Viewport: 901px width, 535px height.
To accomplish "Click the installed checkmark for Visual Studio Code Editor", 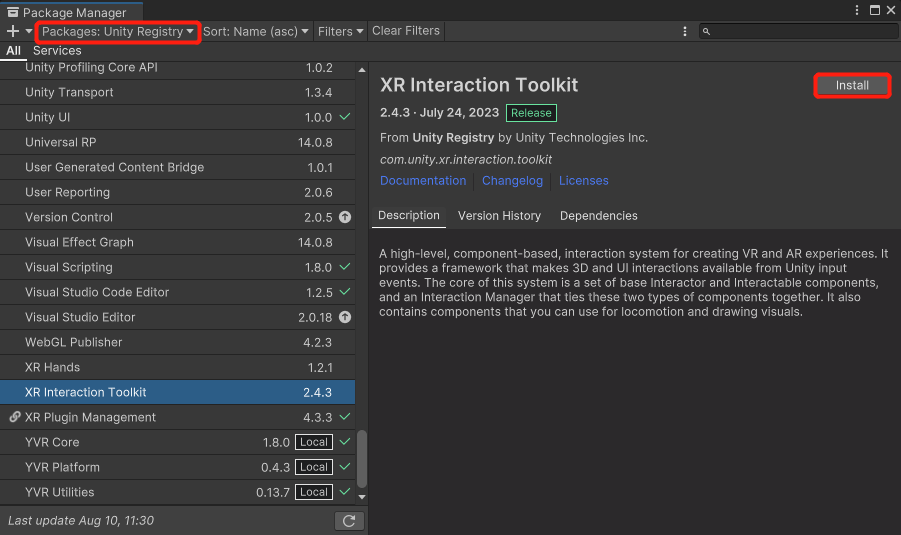I will [x=345, y=292].
